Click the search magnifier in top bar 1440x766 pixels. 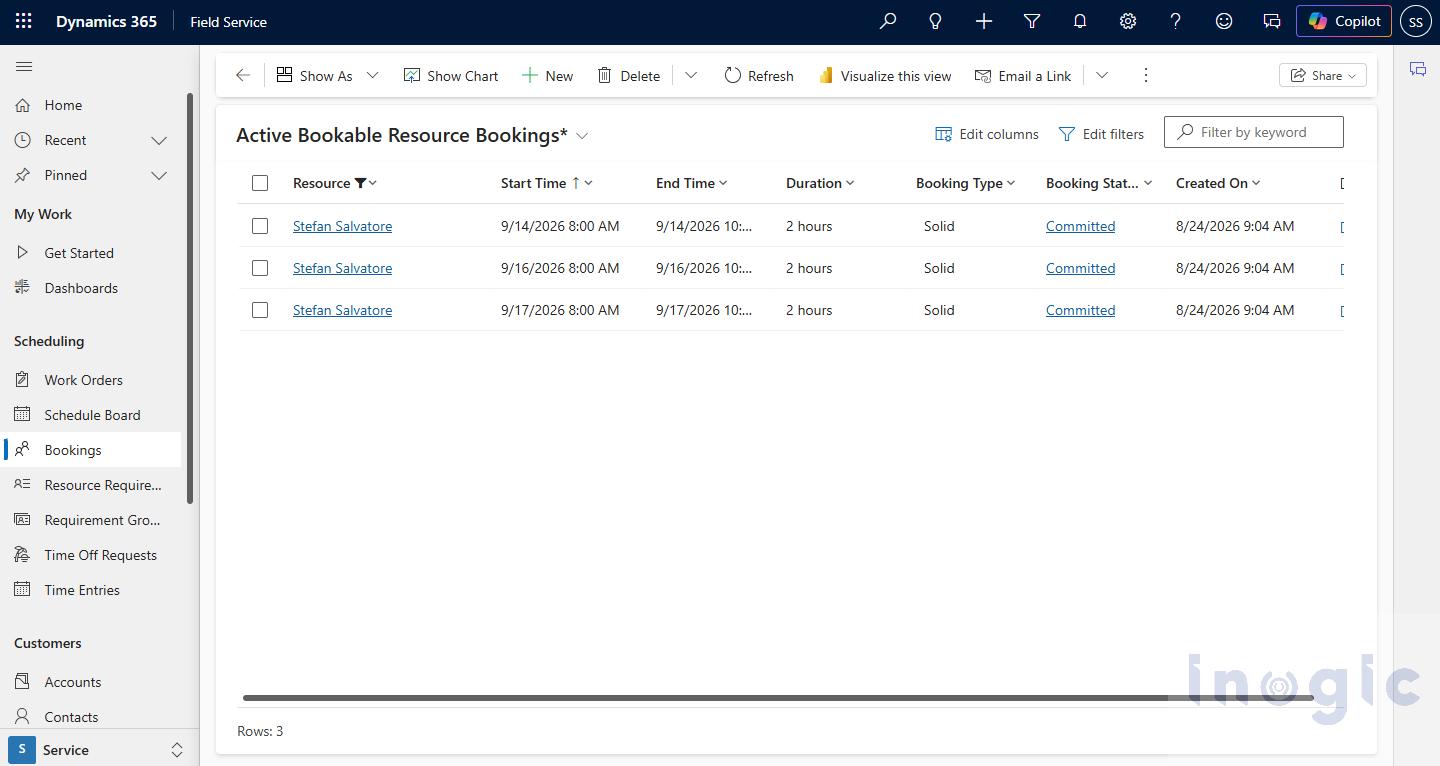pyautogui.click(x=887, y=21)
